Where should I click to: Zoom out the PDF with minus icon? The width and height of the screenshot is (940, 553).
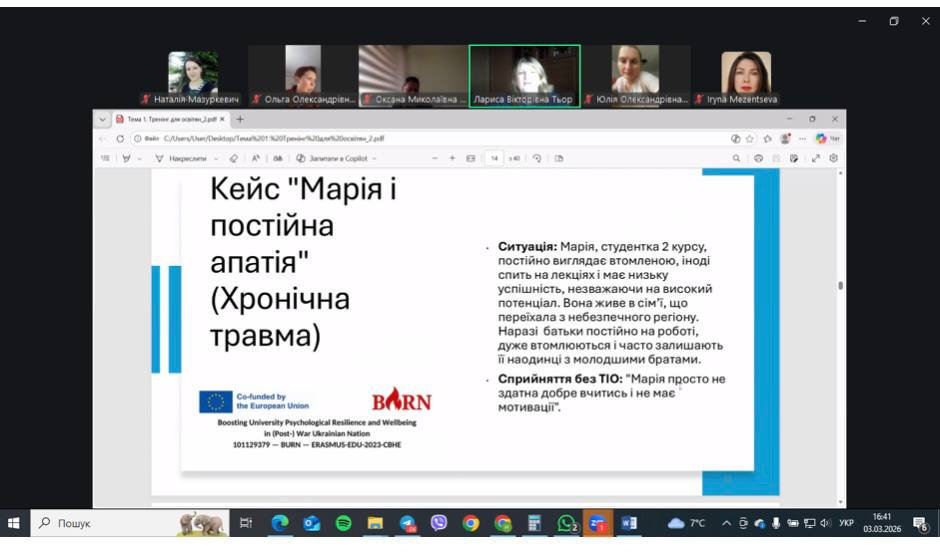(x=435, y=158)
